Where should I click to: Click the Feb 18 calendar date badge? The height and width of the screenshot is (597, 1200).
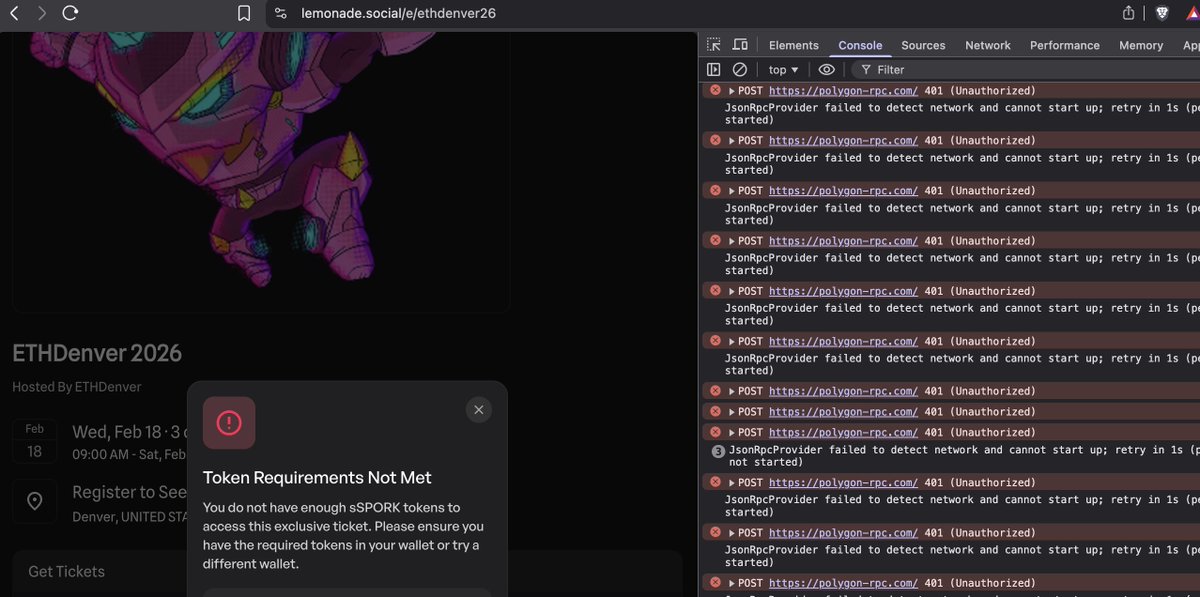(35, 441)
